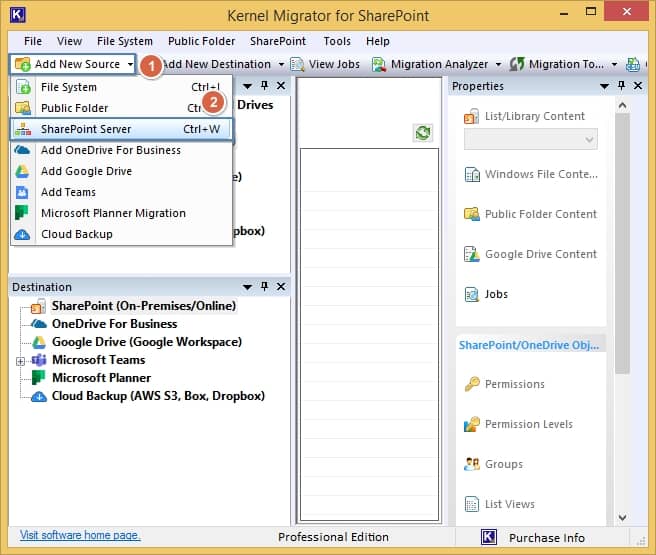Click the Teams icon in source menu

[x=22, y=192]
